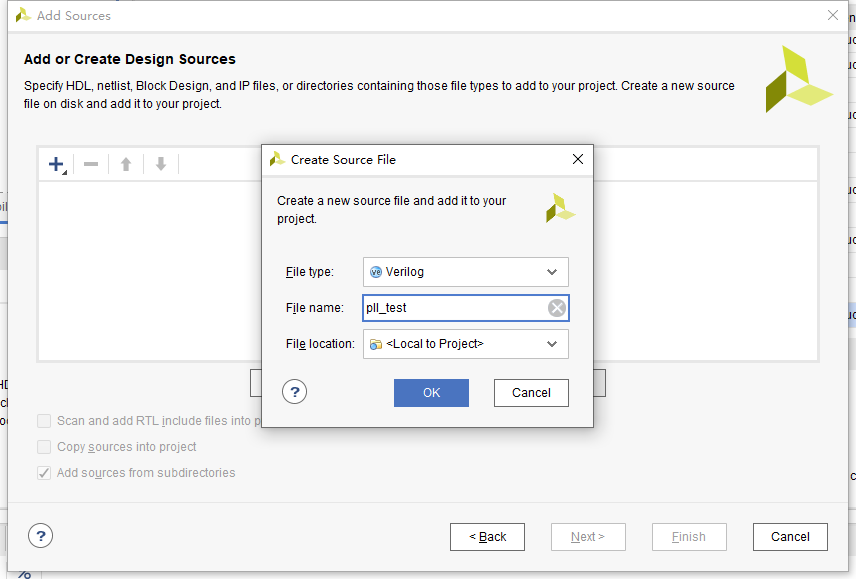Close the Add Sources window
Image resolution: width=856 pixels, height=579 pixels.
(x=833, y=15)
